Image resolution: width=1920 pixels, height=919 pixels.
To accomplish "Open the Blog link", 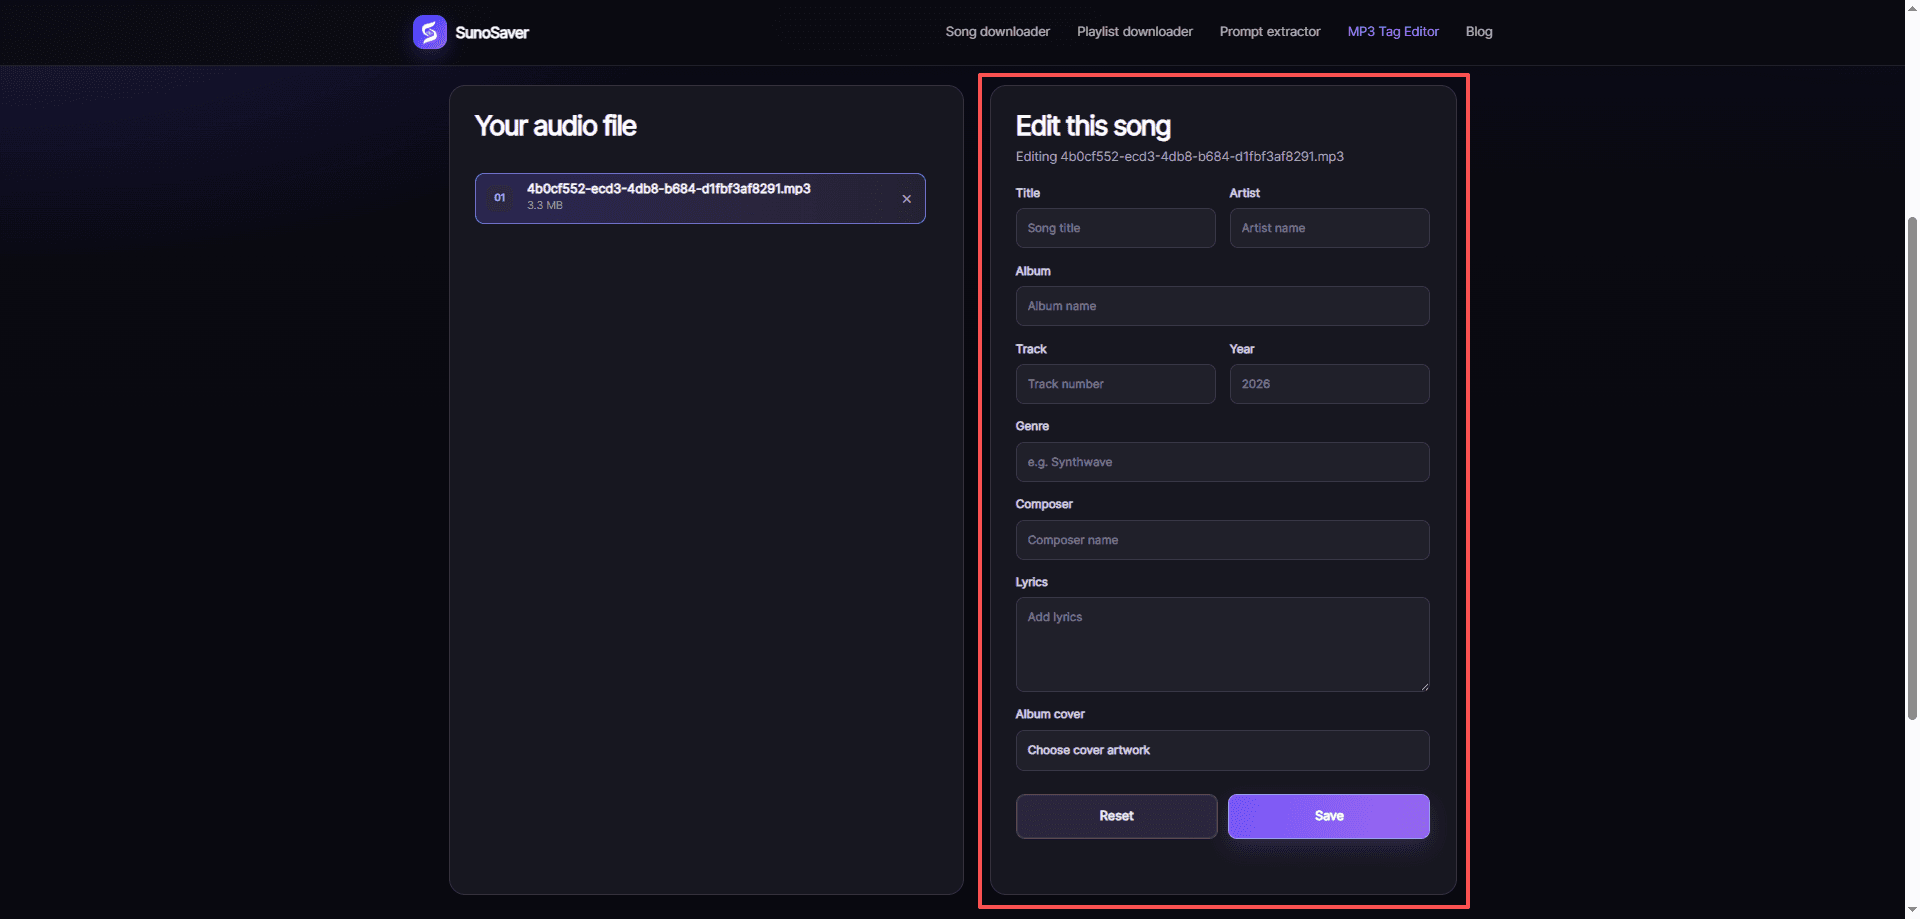I will (1478, 32).
